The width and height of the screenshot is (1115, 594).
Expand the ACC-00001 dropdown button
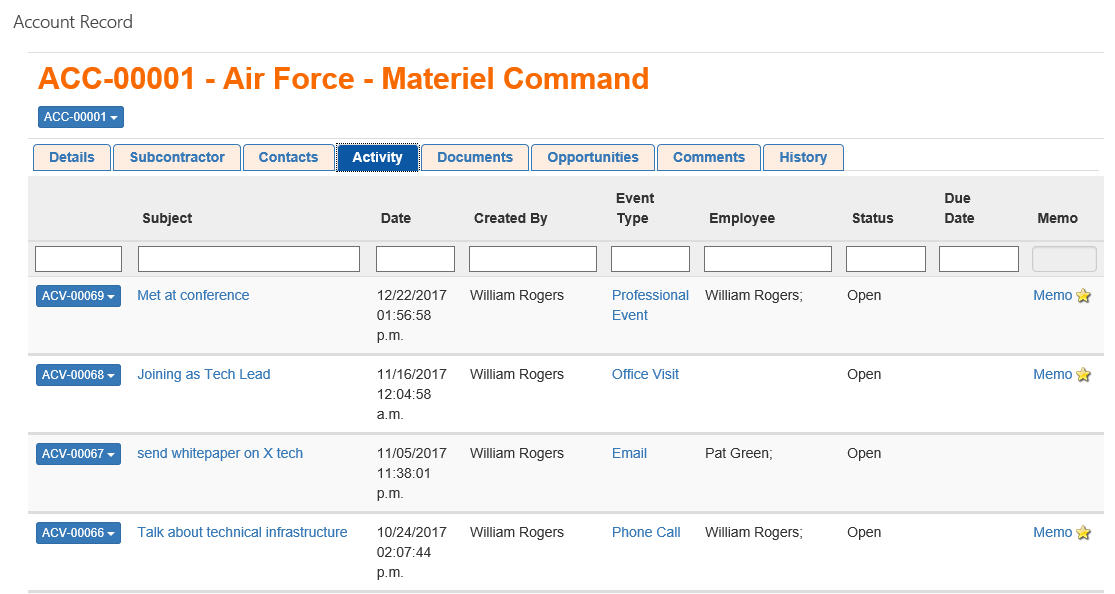click(81, 117)
